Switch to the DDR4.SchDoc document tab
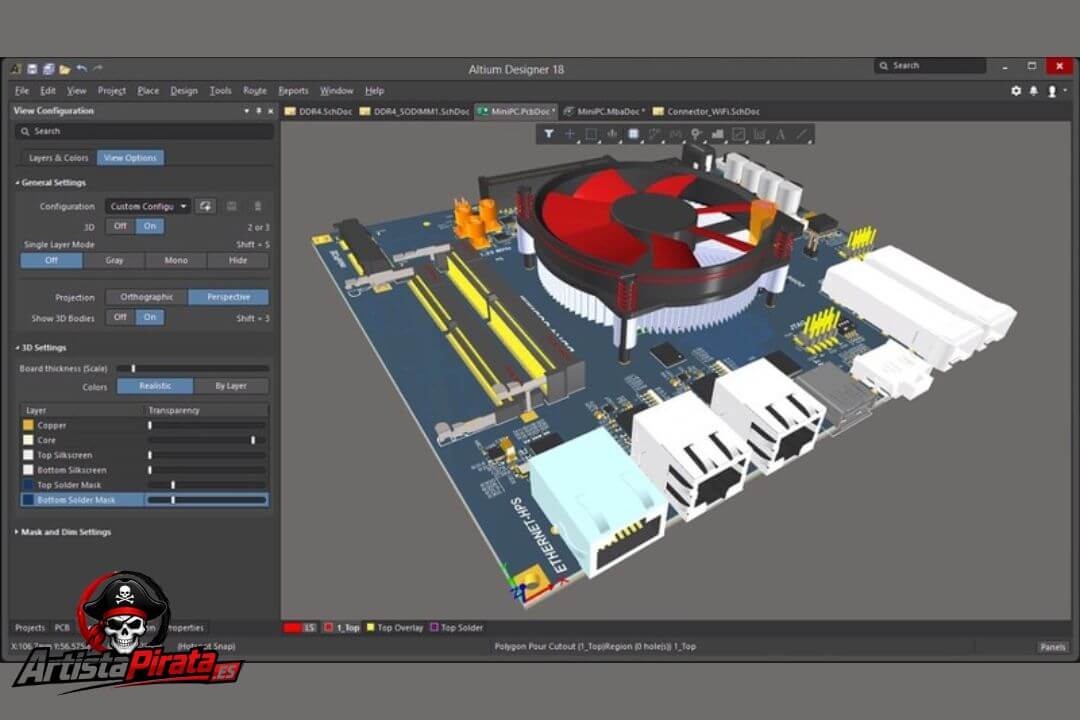 (x=319, y=112)
